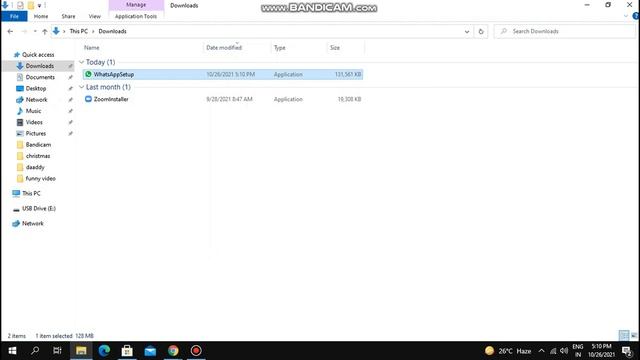Open Music folder in the sidebar
Image resolution: width=640 pixels, height=360 pixels.
click(x=33, y=111)
